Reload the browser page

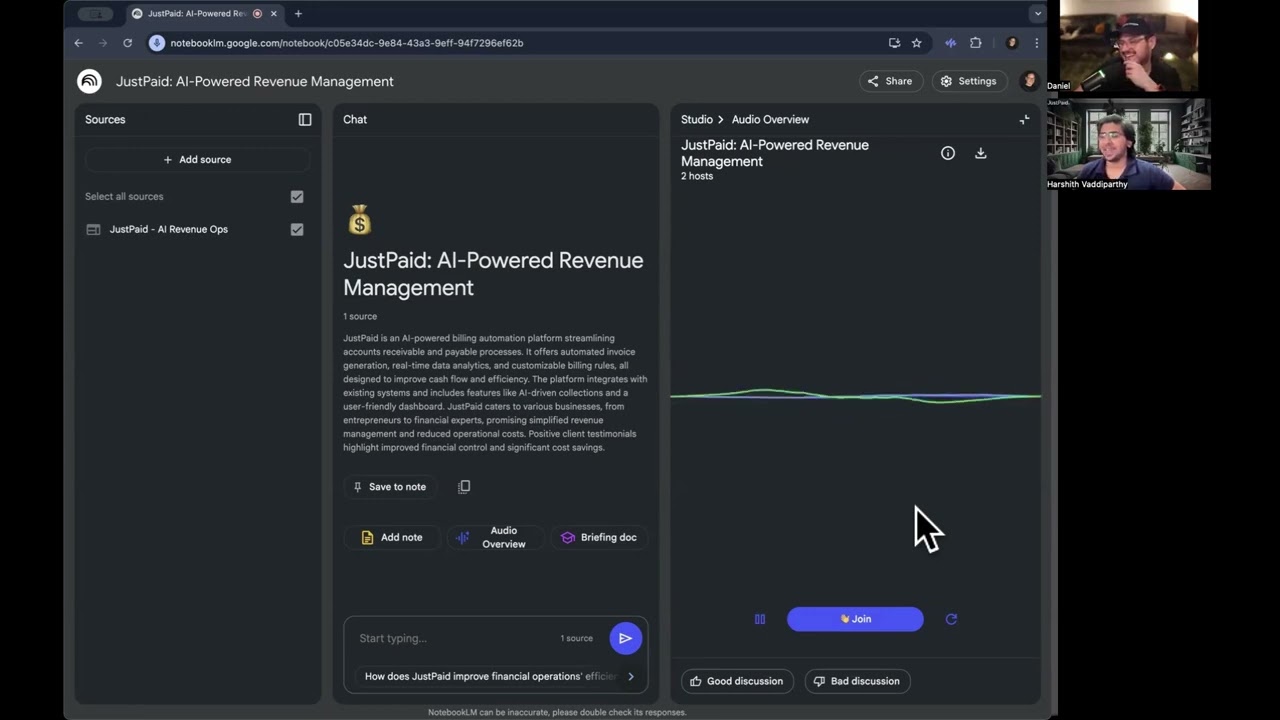(x=127, y=43)
